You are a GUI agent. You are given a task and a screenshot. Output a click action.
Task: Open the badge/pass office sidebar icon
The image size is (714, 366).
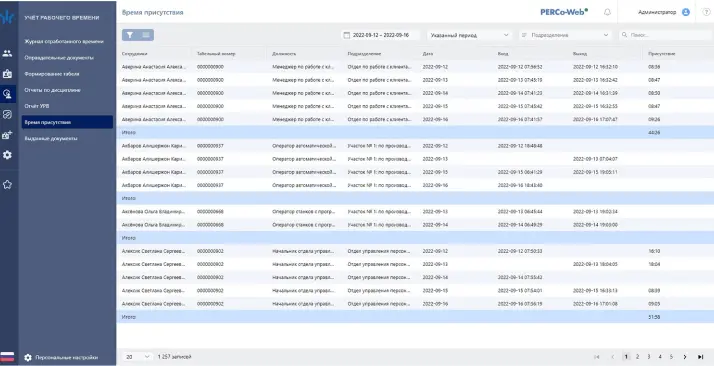pyautogui.click(x=7, y=73)
